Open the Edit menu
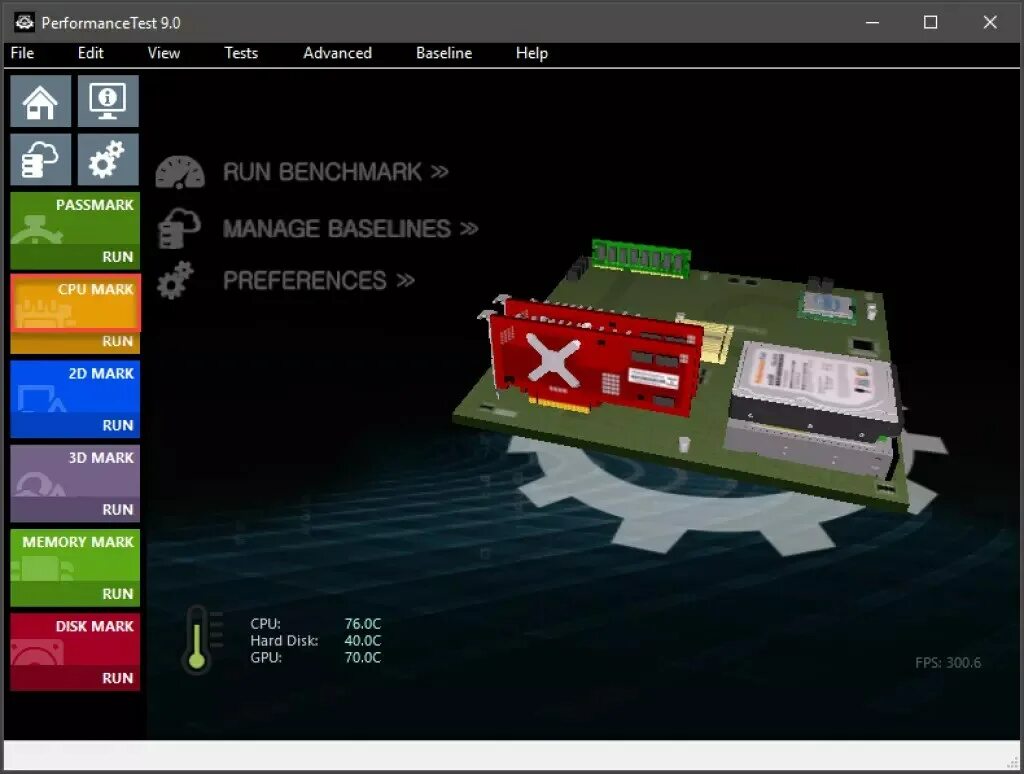Screen dimensions: 1024x774 tap(91, 53)
